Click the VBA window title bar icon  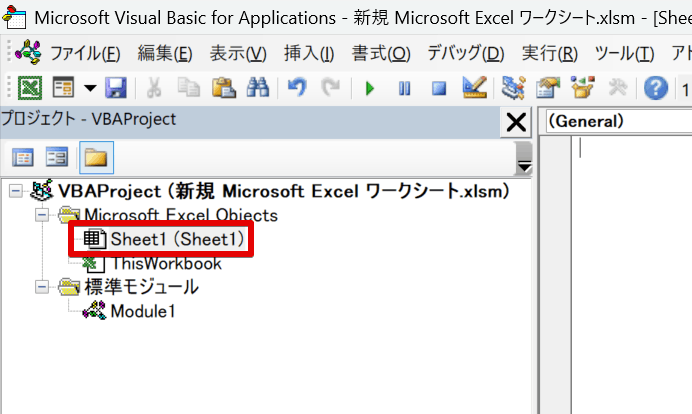point(14,17)
